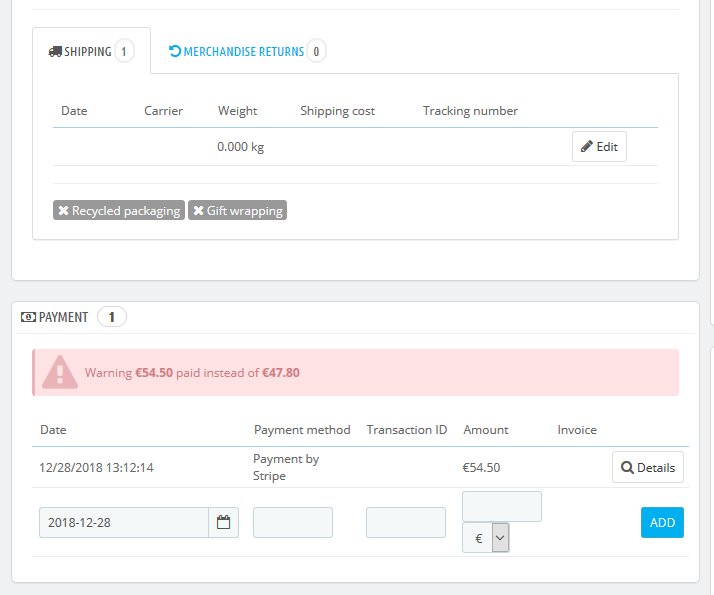Click the shipping count badge 1

tap(124, 51)
